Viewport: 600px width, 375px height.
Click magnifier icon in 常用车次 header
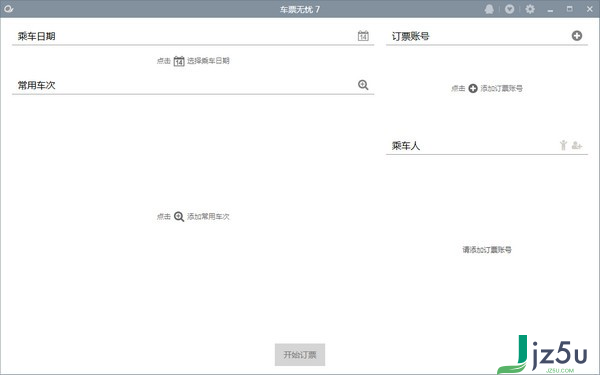pos(363,85)
